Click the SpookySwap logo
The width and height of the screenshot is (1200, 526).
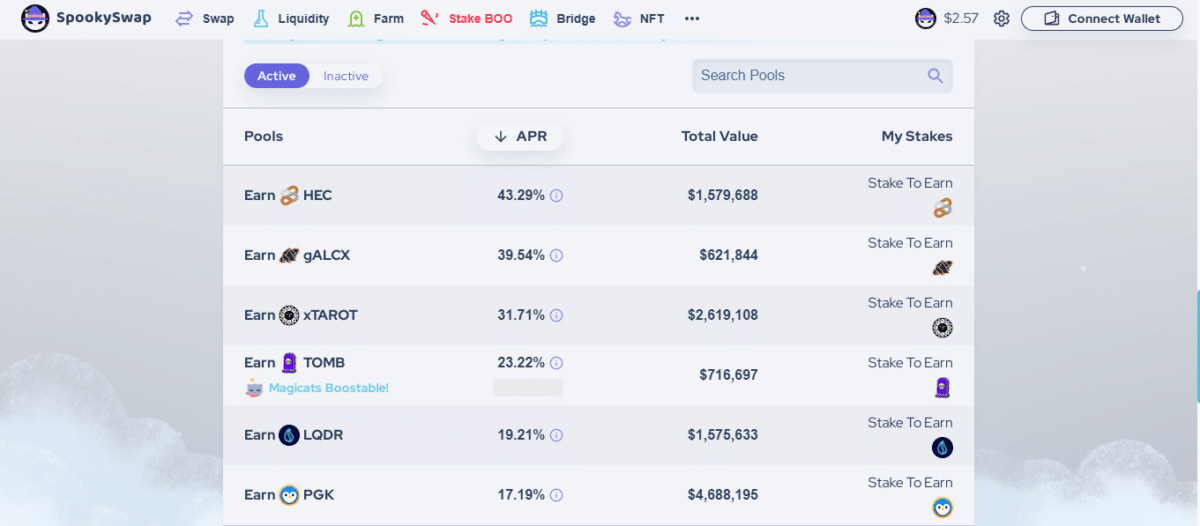(x=87, y=18)
